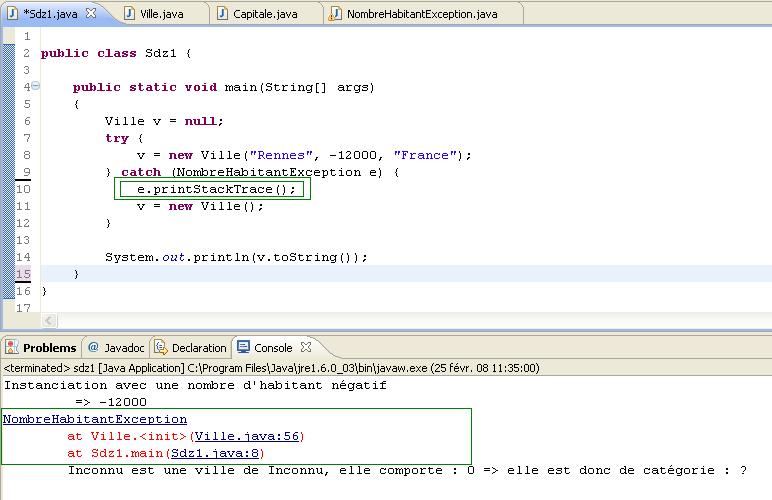772x500 pixels.
Task: Select the Console view tab
Action: click(273, 348)
